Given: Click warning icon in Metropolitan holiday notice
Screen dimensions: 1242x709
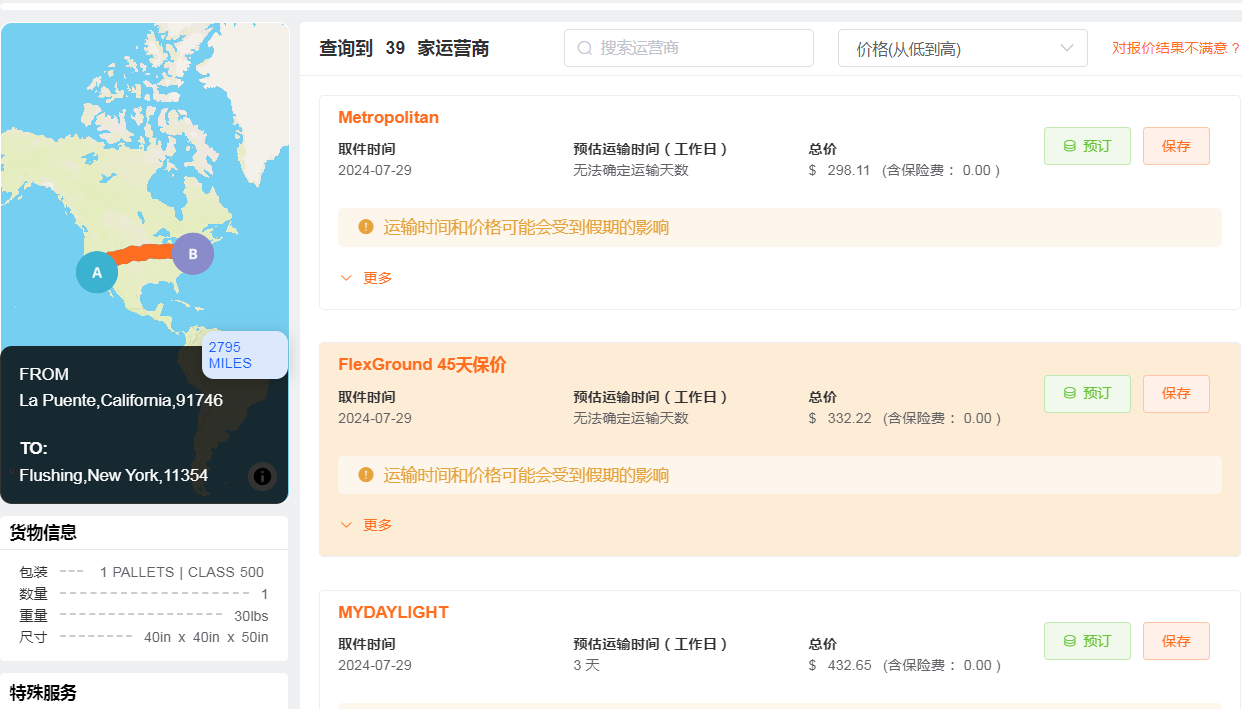Looking at the screenshot, I should pos(366,227).
